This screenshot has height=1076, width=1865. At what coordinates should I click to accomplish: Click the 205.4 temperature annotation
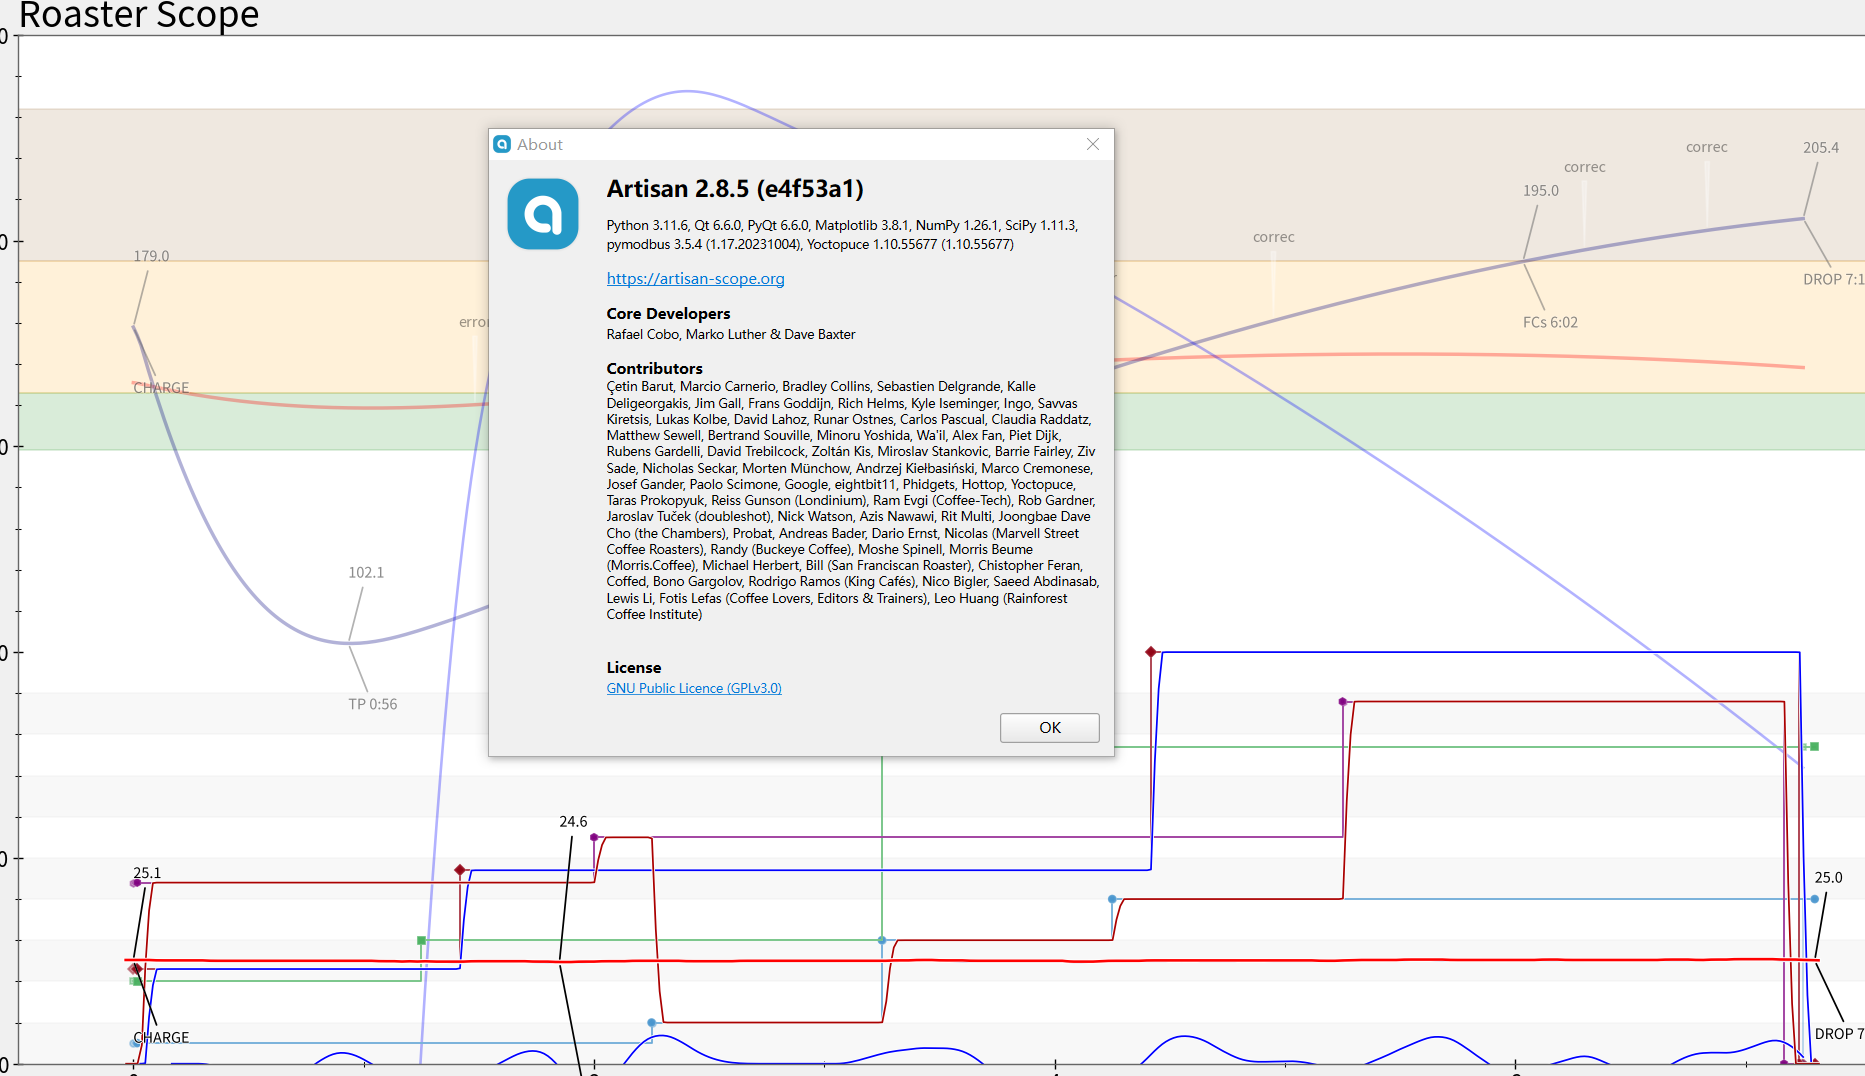[1822, 147]
